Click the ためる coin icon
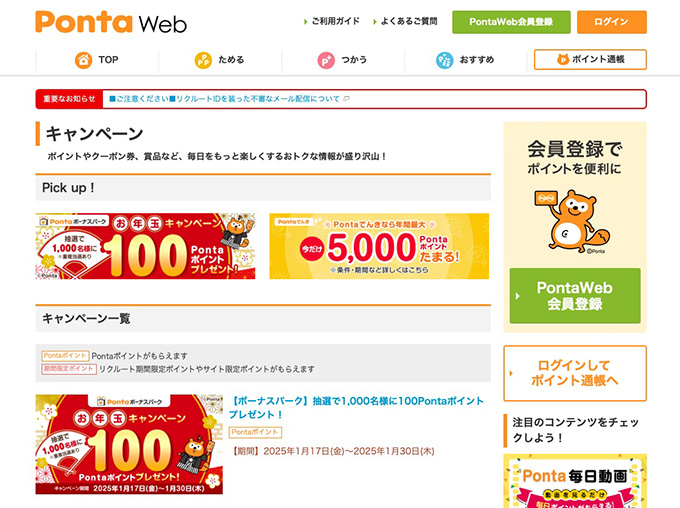The height and width of the screenshot is (508, 680). 203,60
